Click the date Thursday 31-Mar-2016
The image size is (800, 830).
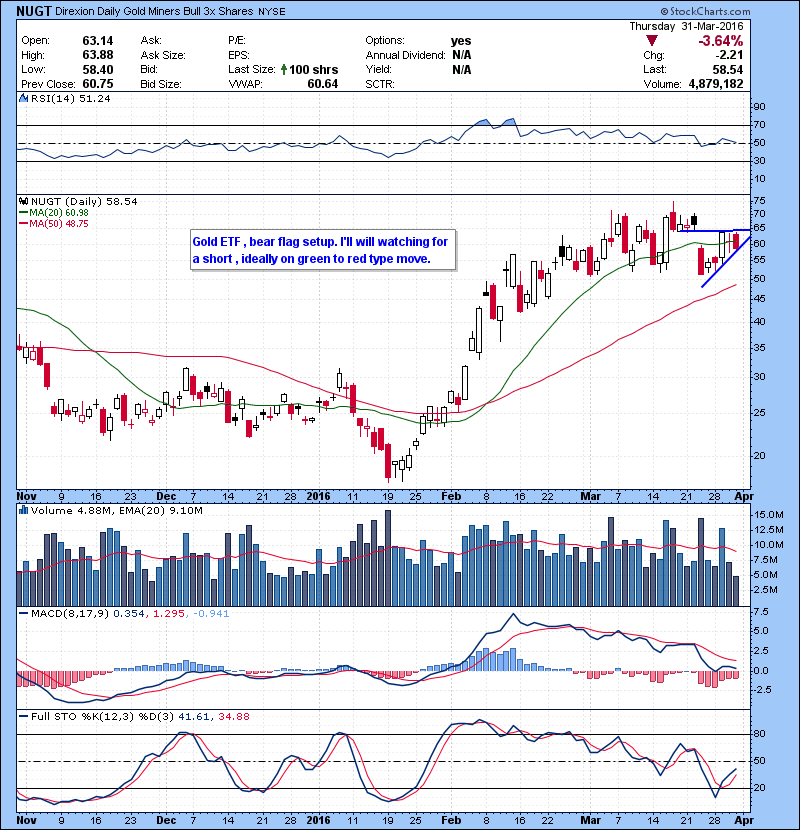point(686,26)
